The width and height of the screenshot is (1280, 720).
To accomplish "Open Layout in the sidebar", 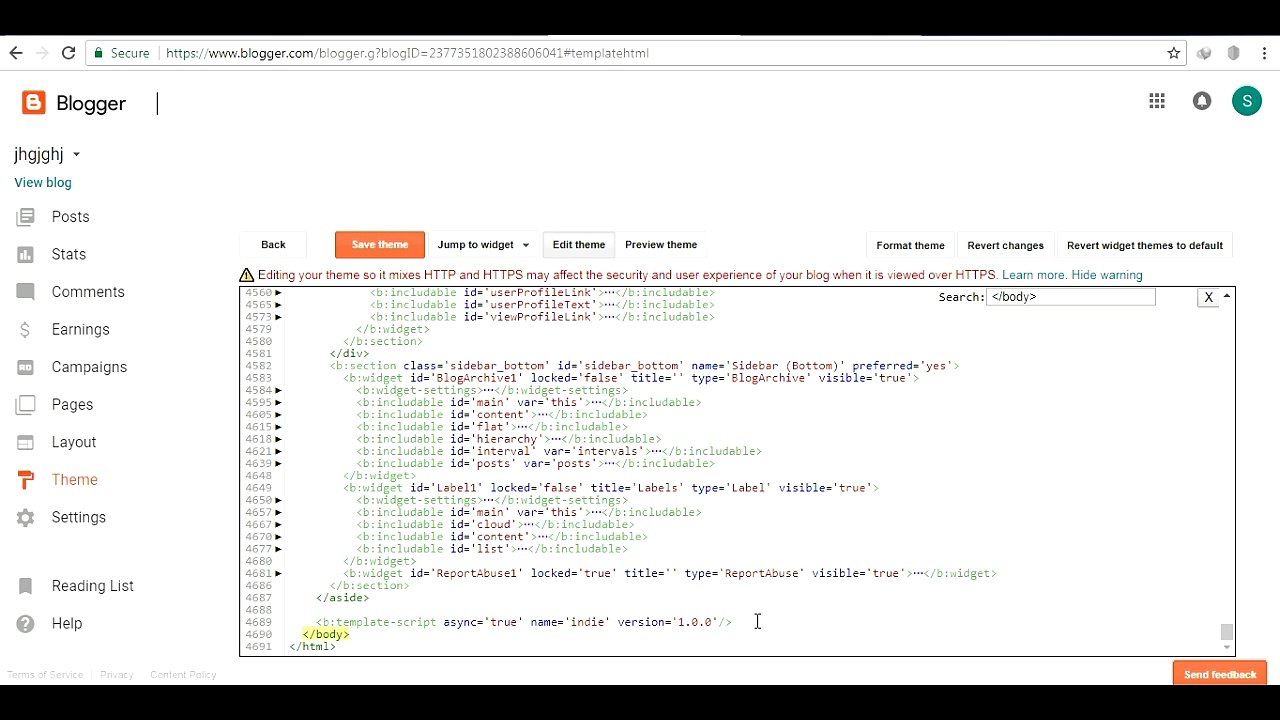I will (74, 442).
